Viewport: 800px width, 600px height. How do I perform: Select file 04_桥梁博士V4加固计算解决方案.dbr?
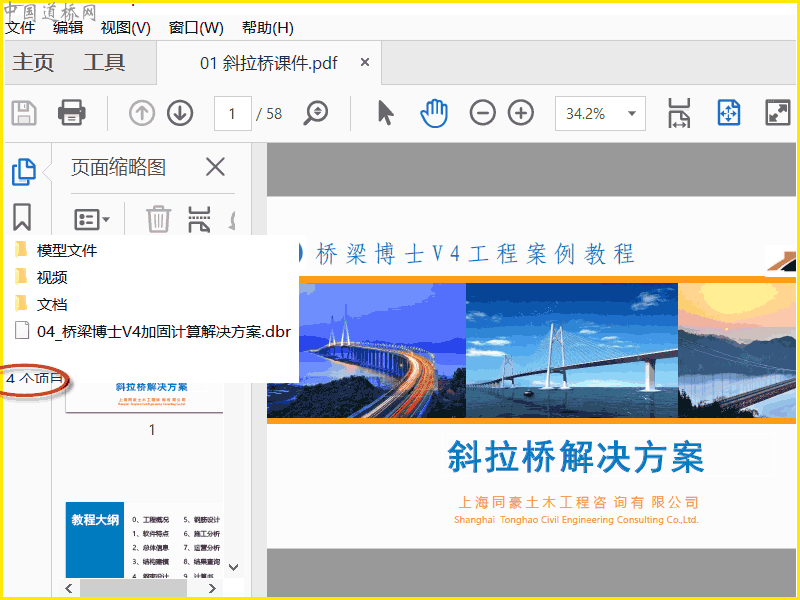pos(153,332)
